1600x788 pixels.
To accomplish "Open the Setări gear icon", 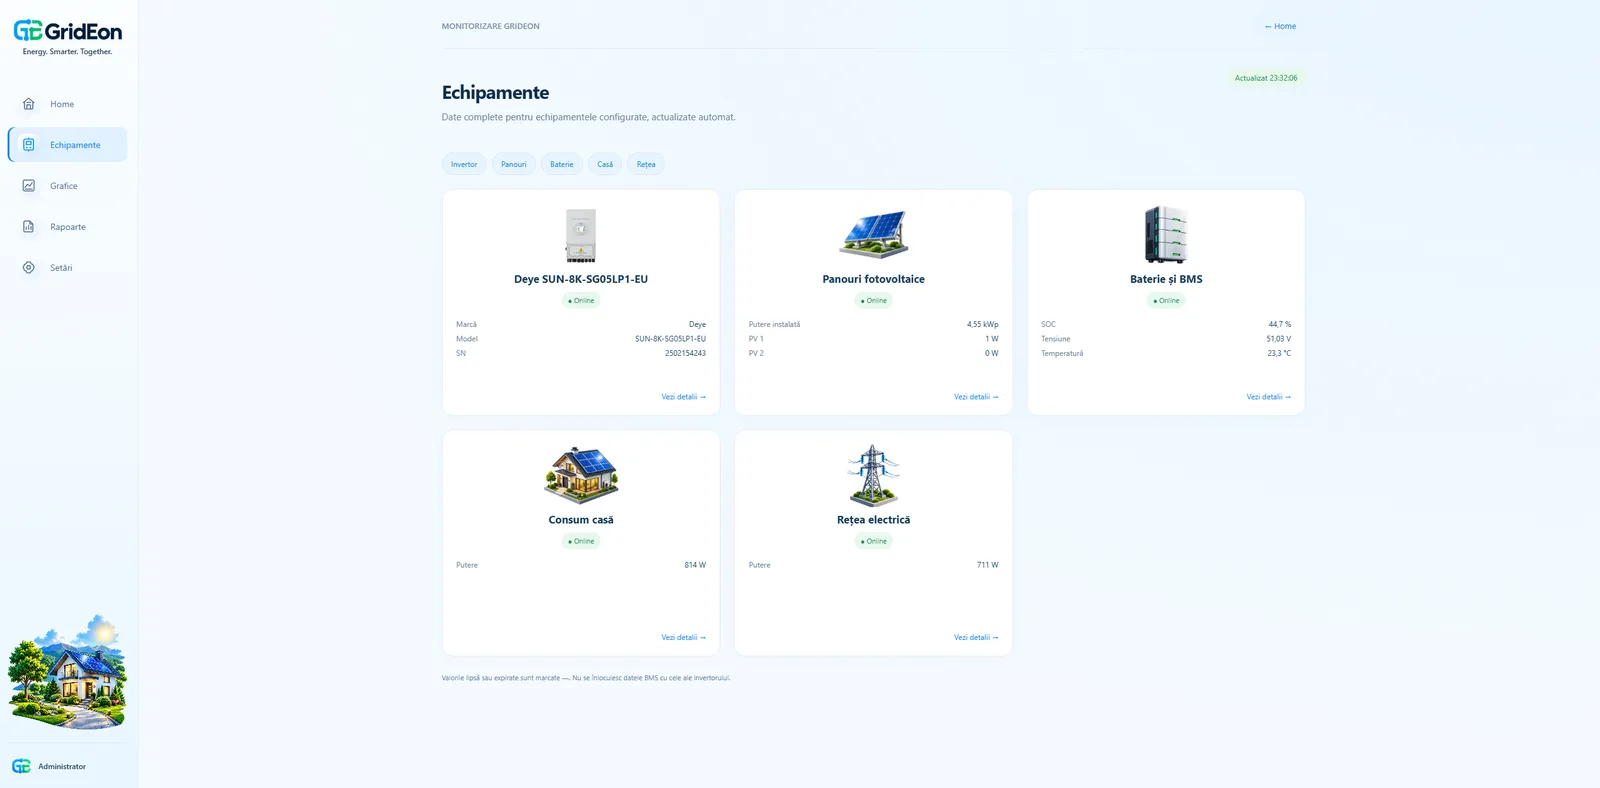I will [29, 268].
